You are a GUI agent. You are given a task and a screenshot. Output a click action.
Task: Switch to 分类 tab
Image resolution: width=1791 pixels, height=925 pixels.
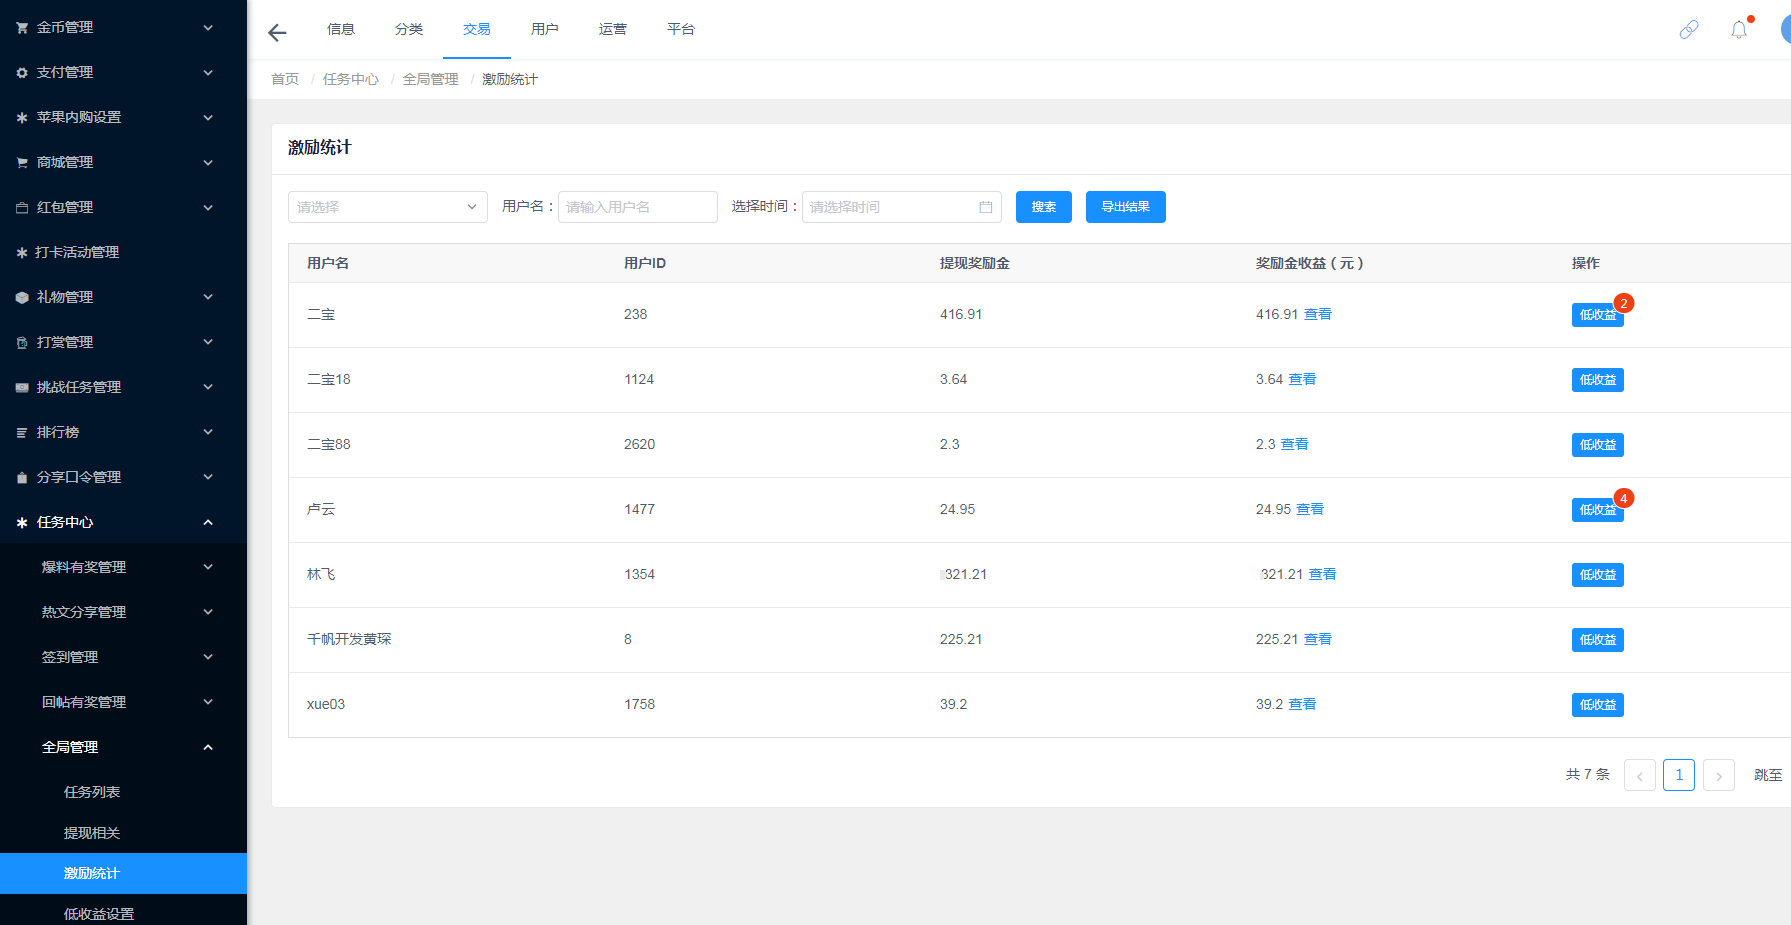[x=409, y=29]
